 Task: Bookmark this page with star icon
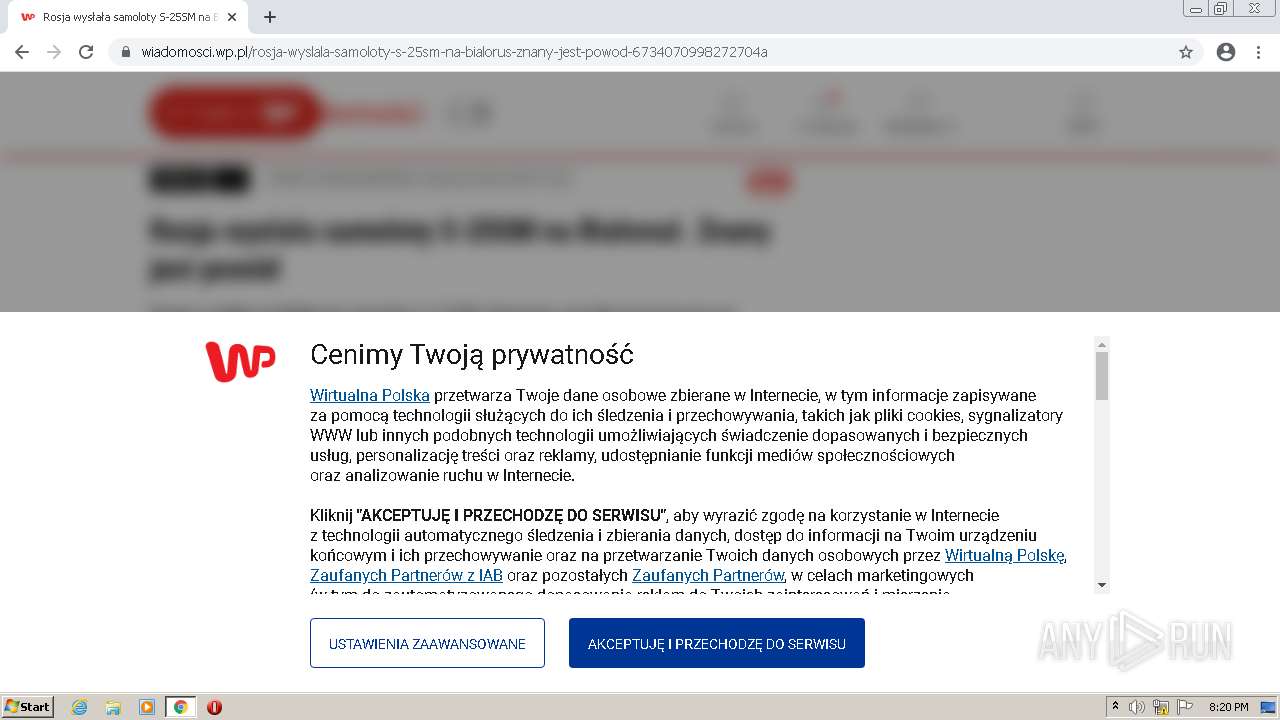1186,52
